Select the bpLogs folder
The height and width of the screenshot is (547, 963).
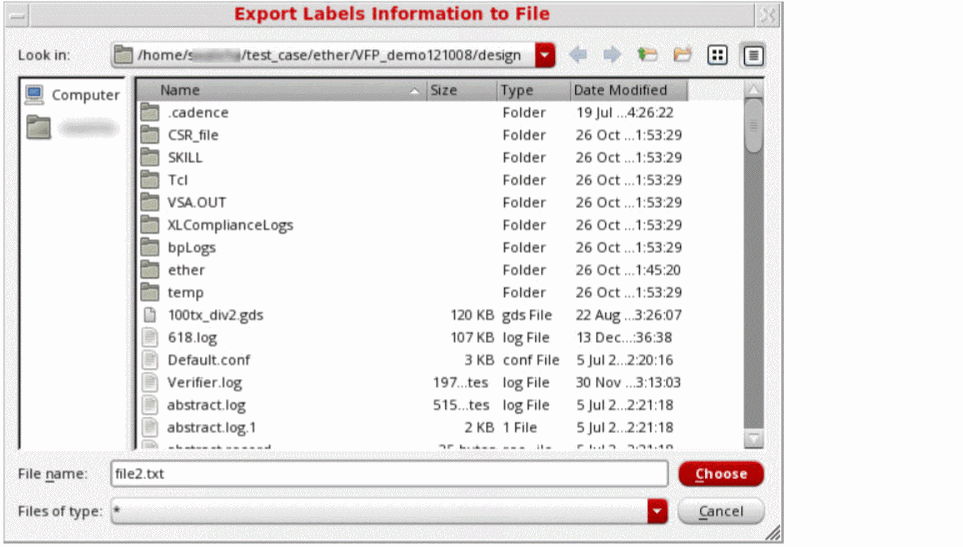[x=192, y=248]
